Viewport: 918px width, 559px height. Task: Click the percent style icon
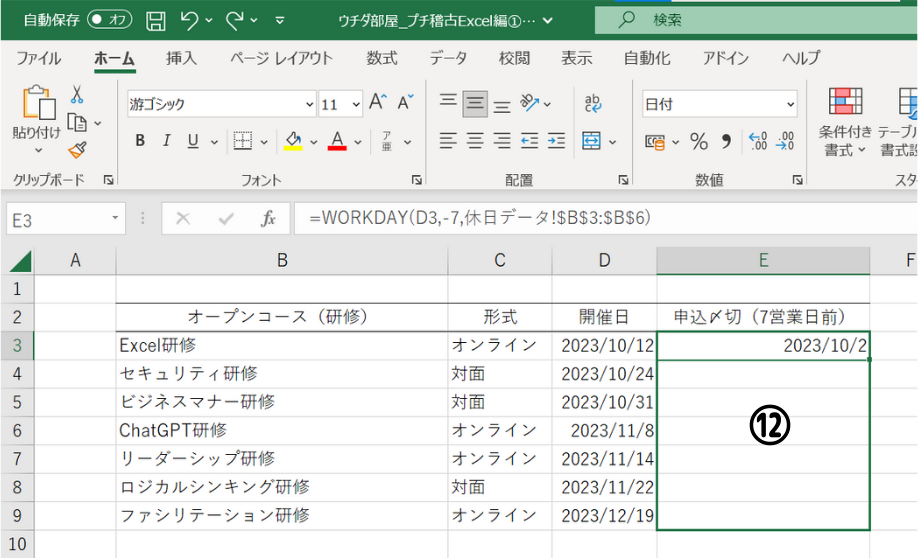698,141
